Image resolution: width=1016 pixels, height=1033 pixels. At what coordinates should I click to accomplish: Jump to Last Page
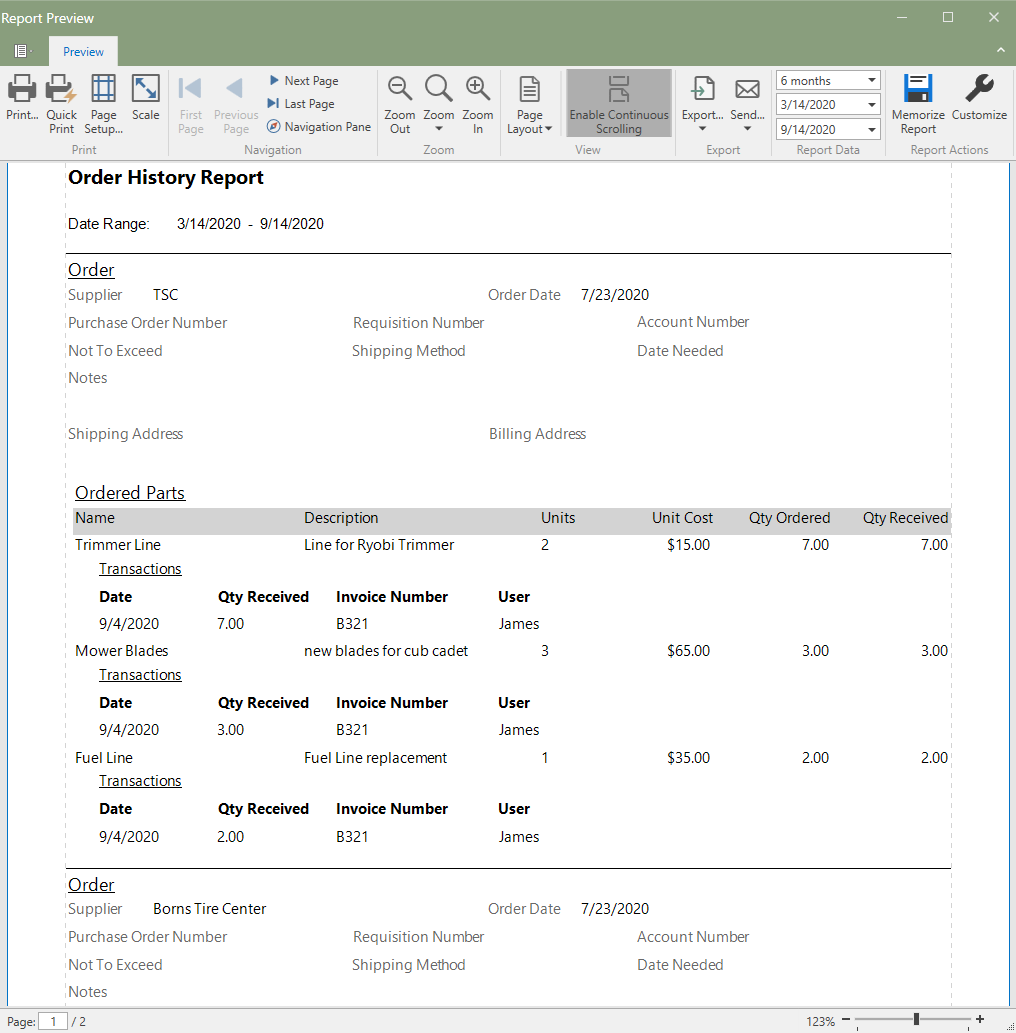click(x=301, y=103)
